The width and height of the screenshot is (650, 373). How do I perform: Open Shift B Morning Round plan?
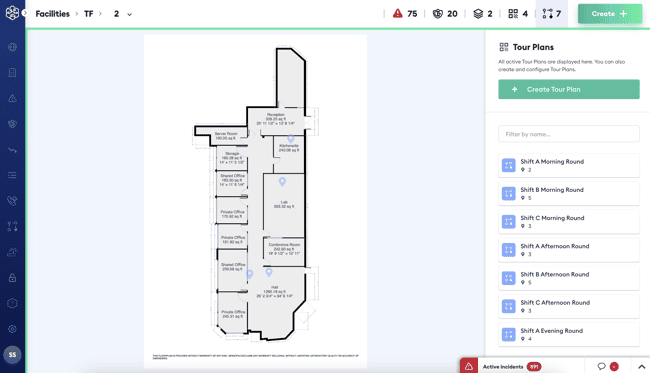[569, 194]
